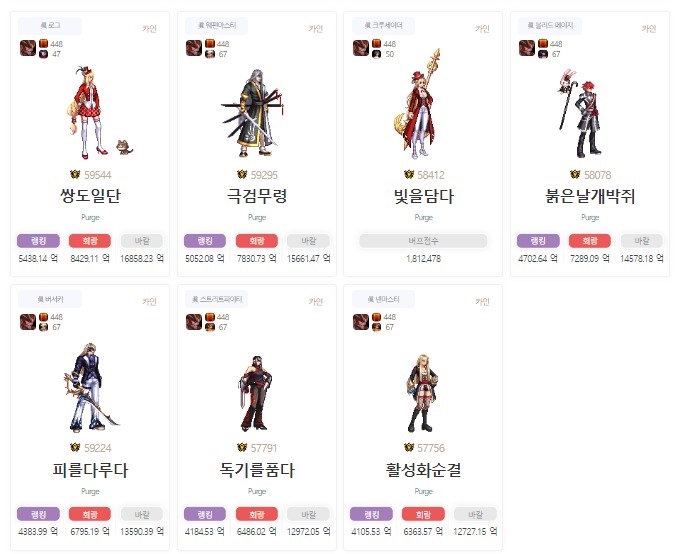Click the 크루세이더 class label on the third card
Image resolution: width=678 pixels, height=554 pixels.
(x=383, y=26)
